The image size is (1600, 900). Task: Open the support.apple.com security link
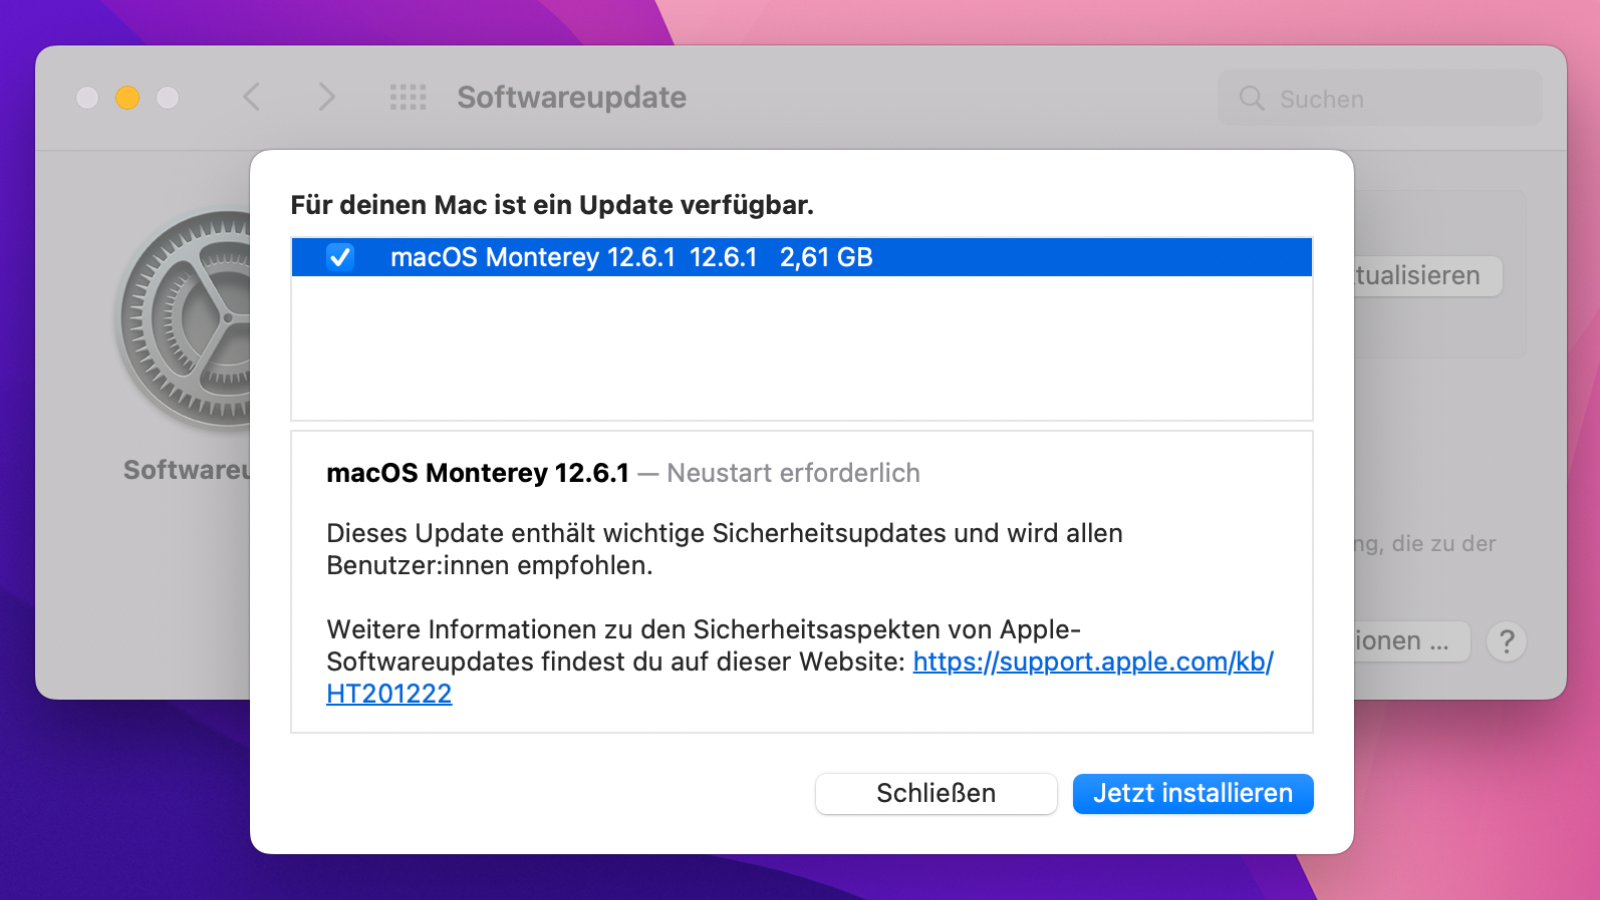pos(1092,662)
